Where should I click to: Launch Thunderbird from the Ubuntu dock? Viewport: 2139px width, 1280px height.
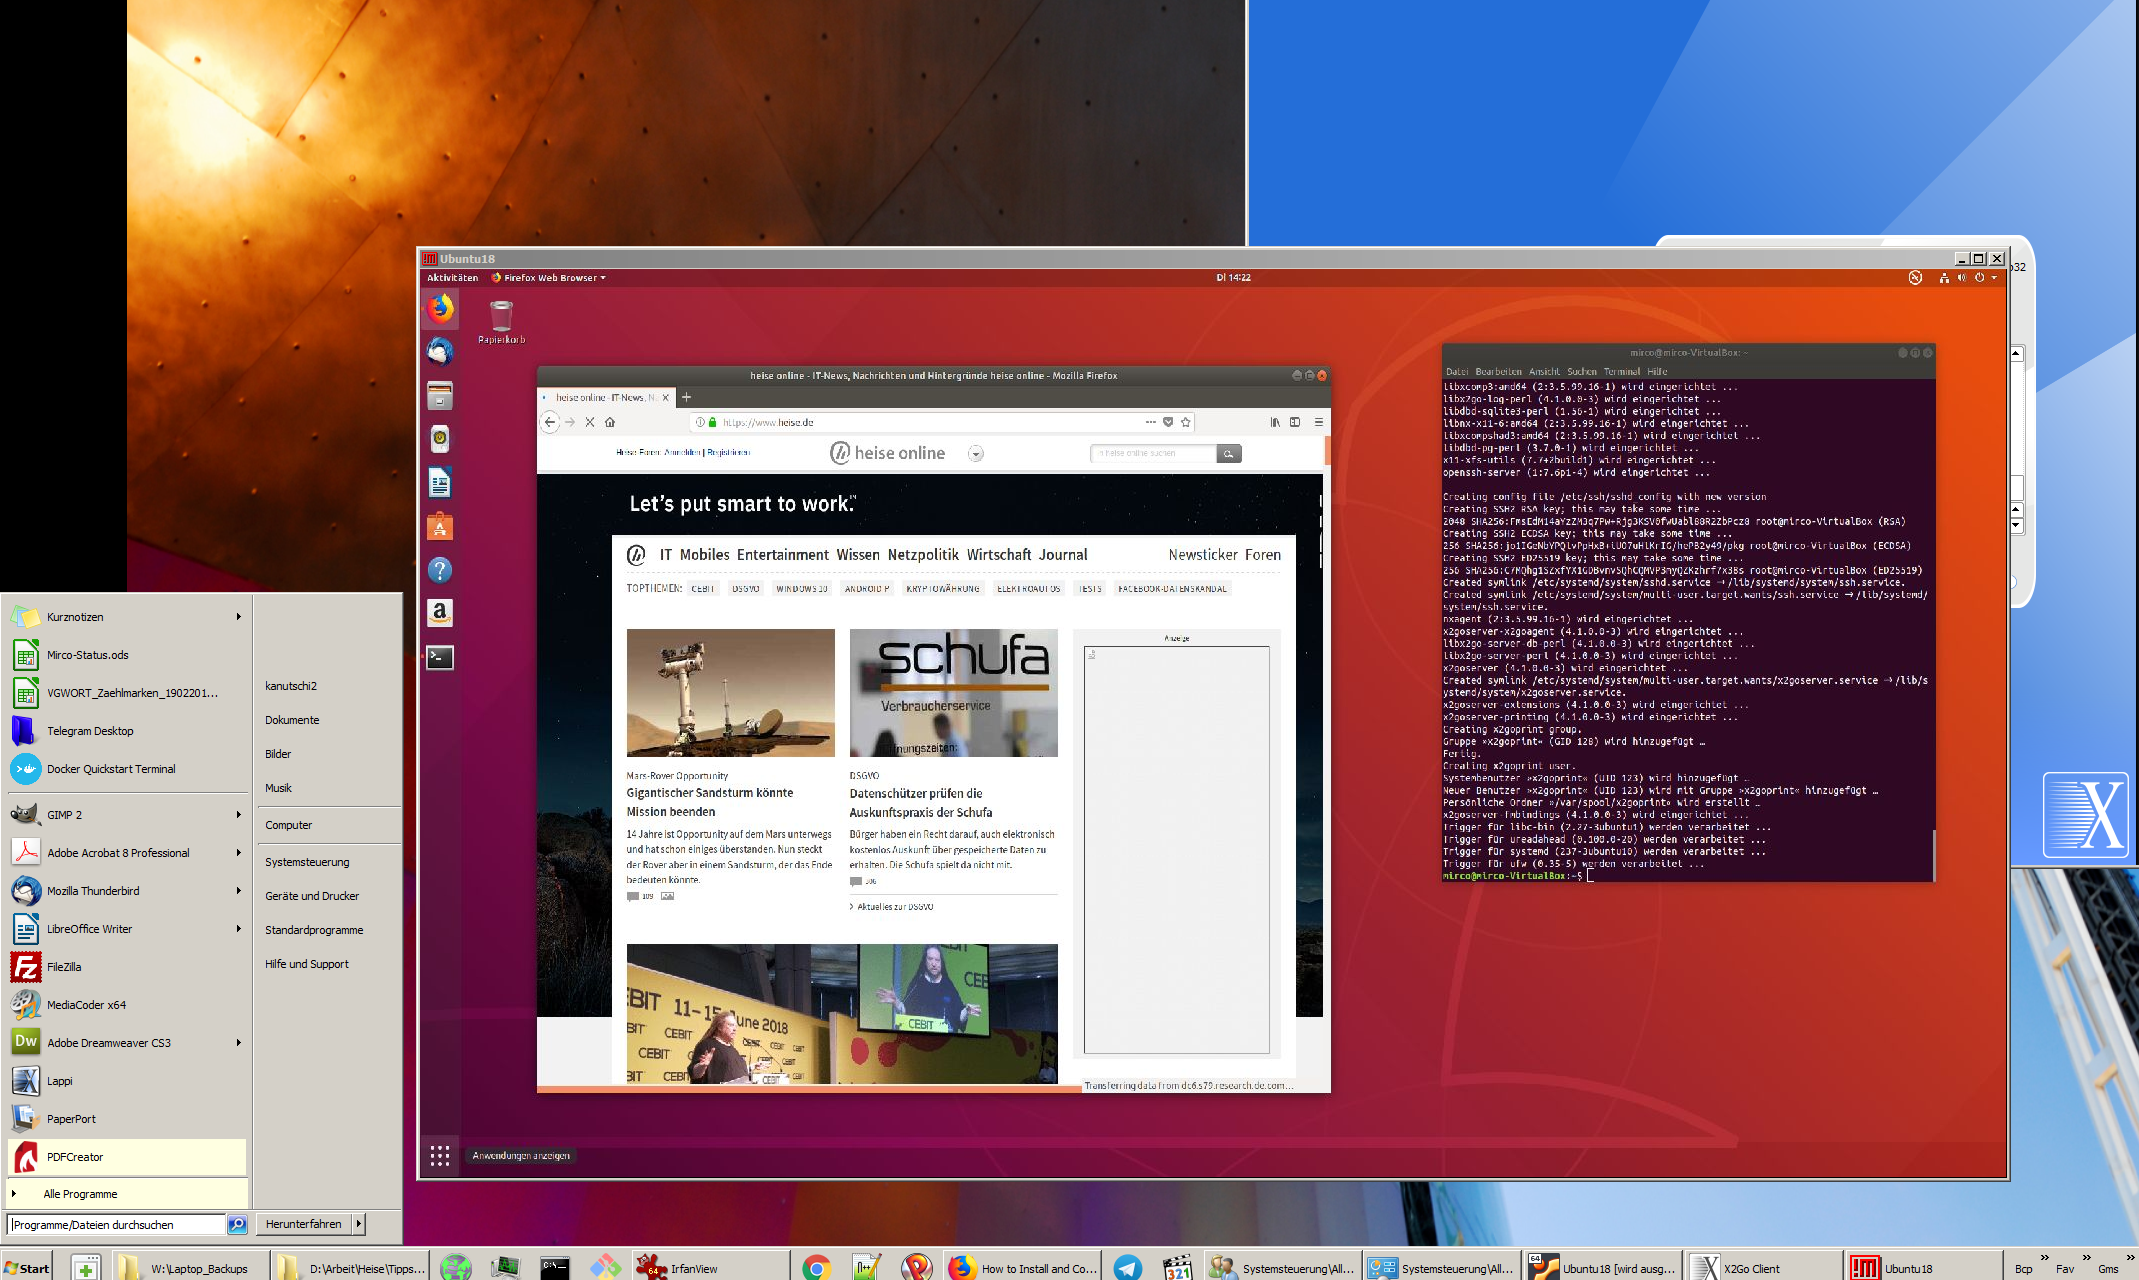440,352
